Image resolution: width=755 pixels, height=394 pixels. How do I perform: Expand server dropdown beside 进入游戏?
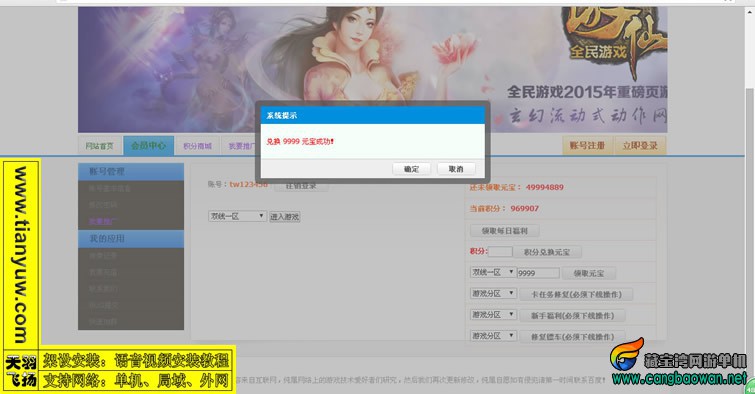[x=237, y=216]
